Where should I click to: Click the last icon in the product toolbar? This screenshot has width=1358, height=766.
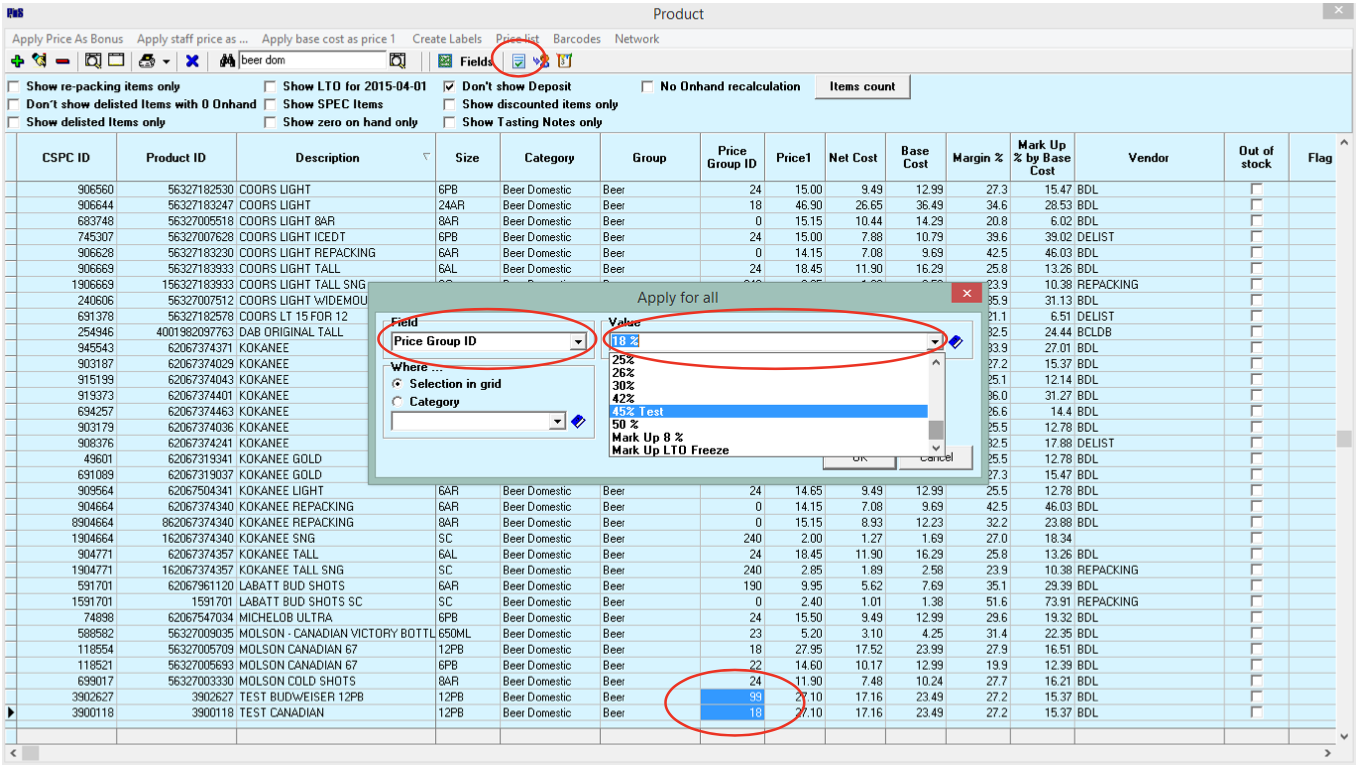coord(564,61)
